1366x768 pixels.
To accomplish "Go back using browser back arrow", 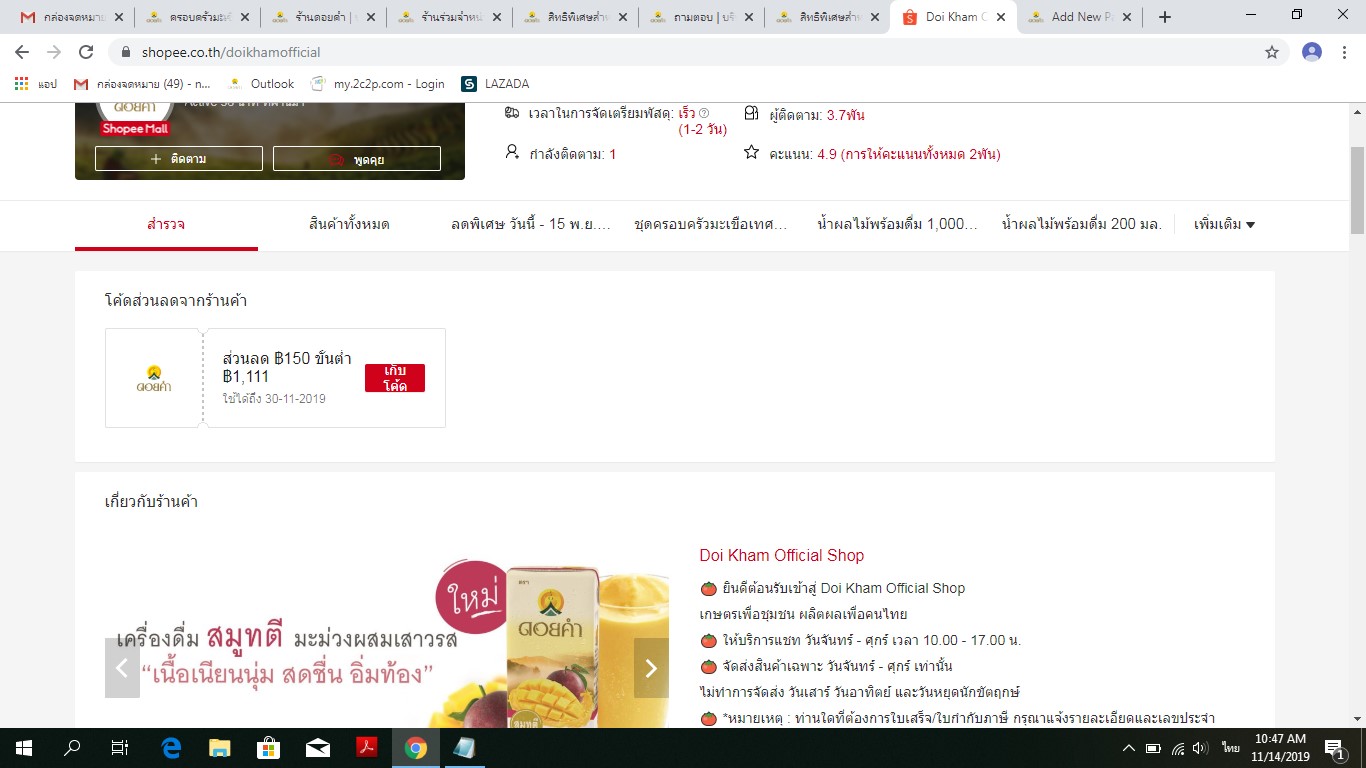I will 22,52.
